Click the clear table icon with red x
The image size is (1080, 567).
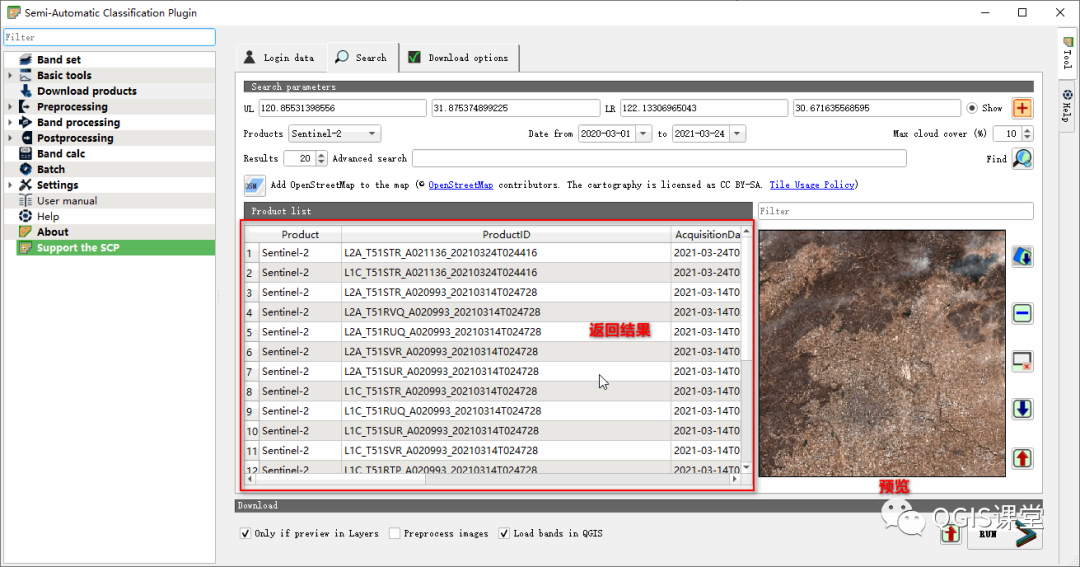click(1022, 361)
